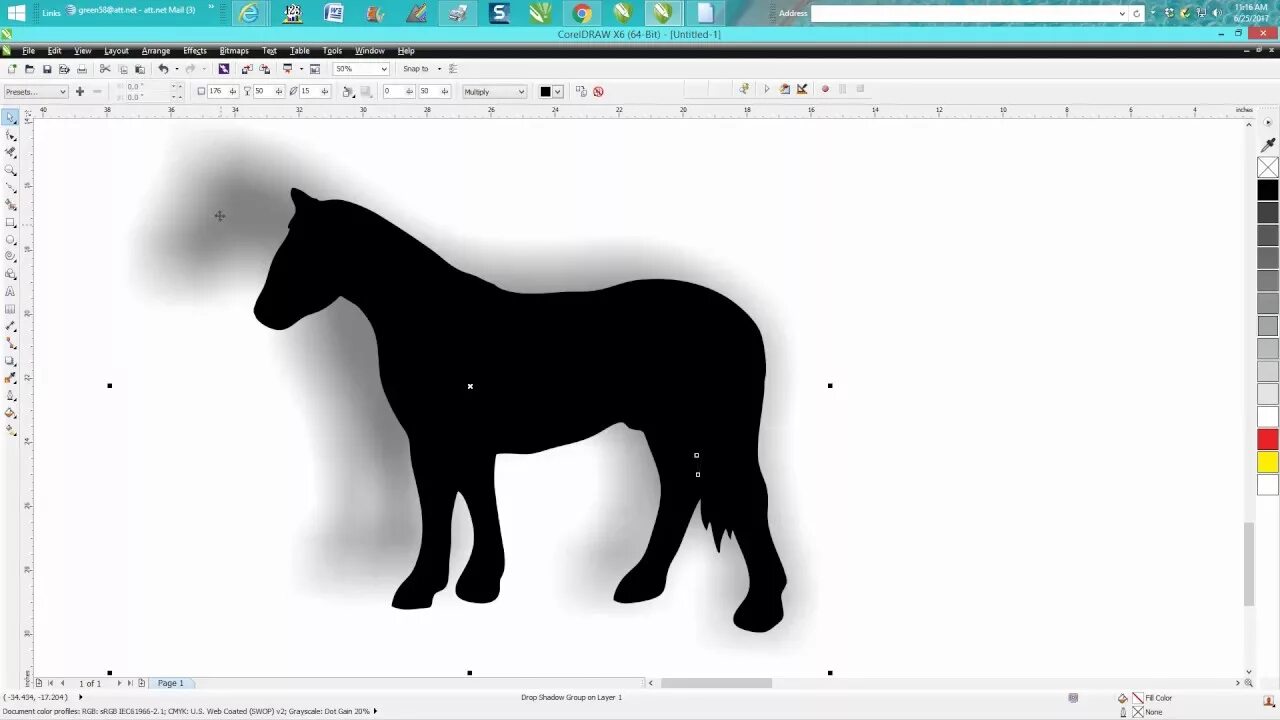
Task: Expand the Undo history dropdown arrow
Action: 177,69
